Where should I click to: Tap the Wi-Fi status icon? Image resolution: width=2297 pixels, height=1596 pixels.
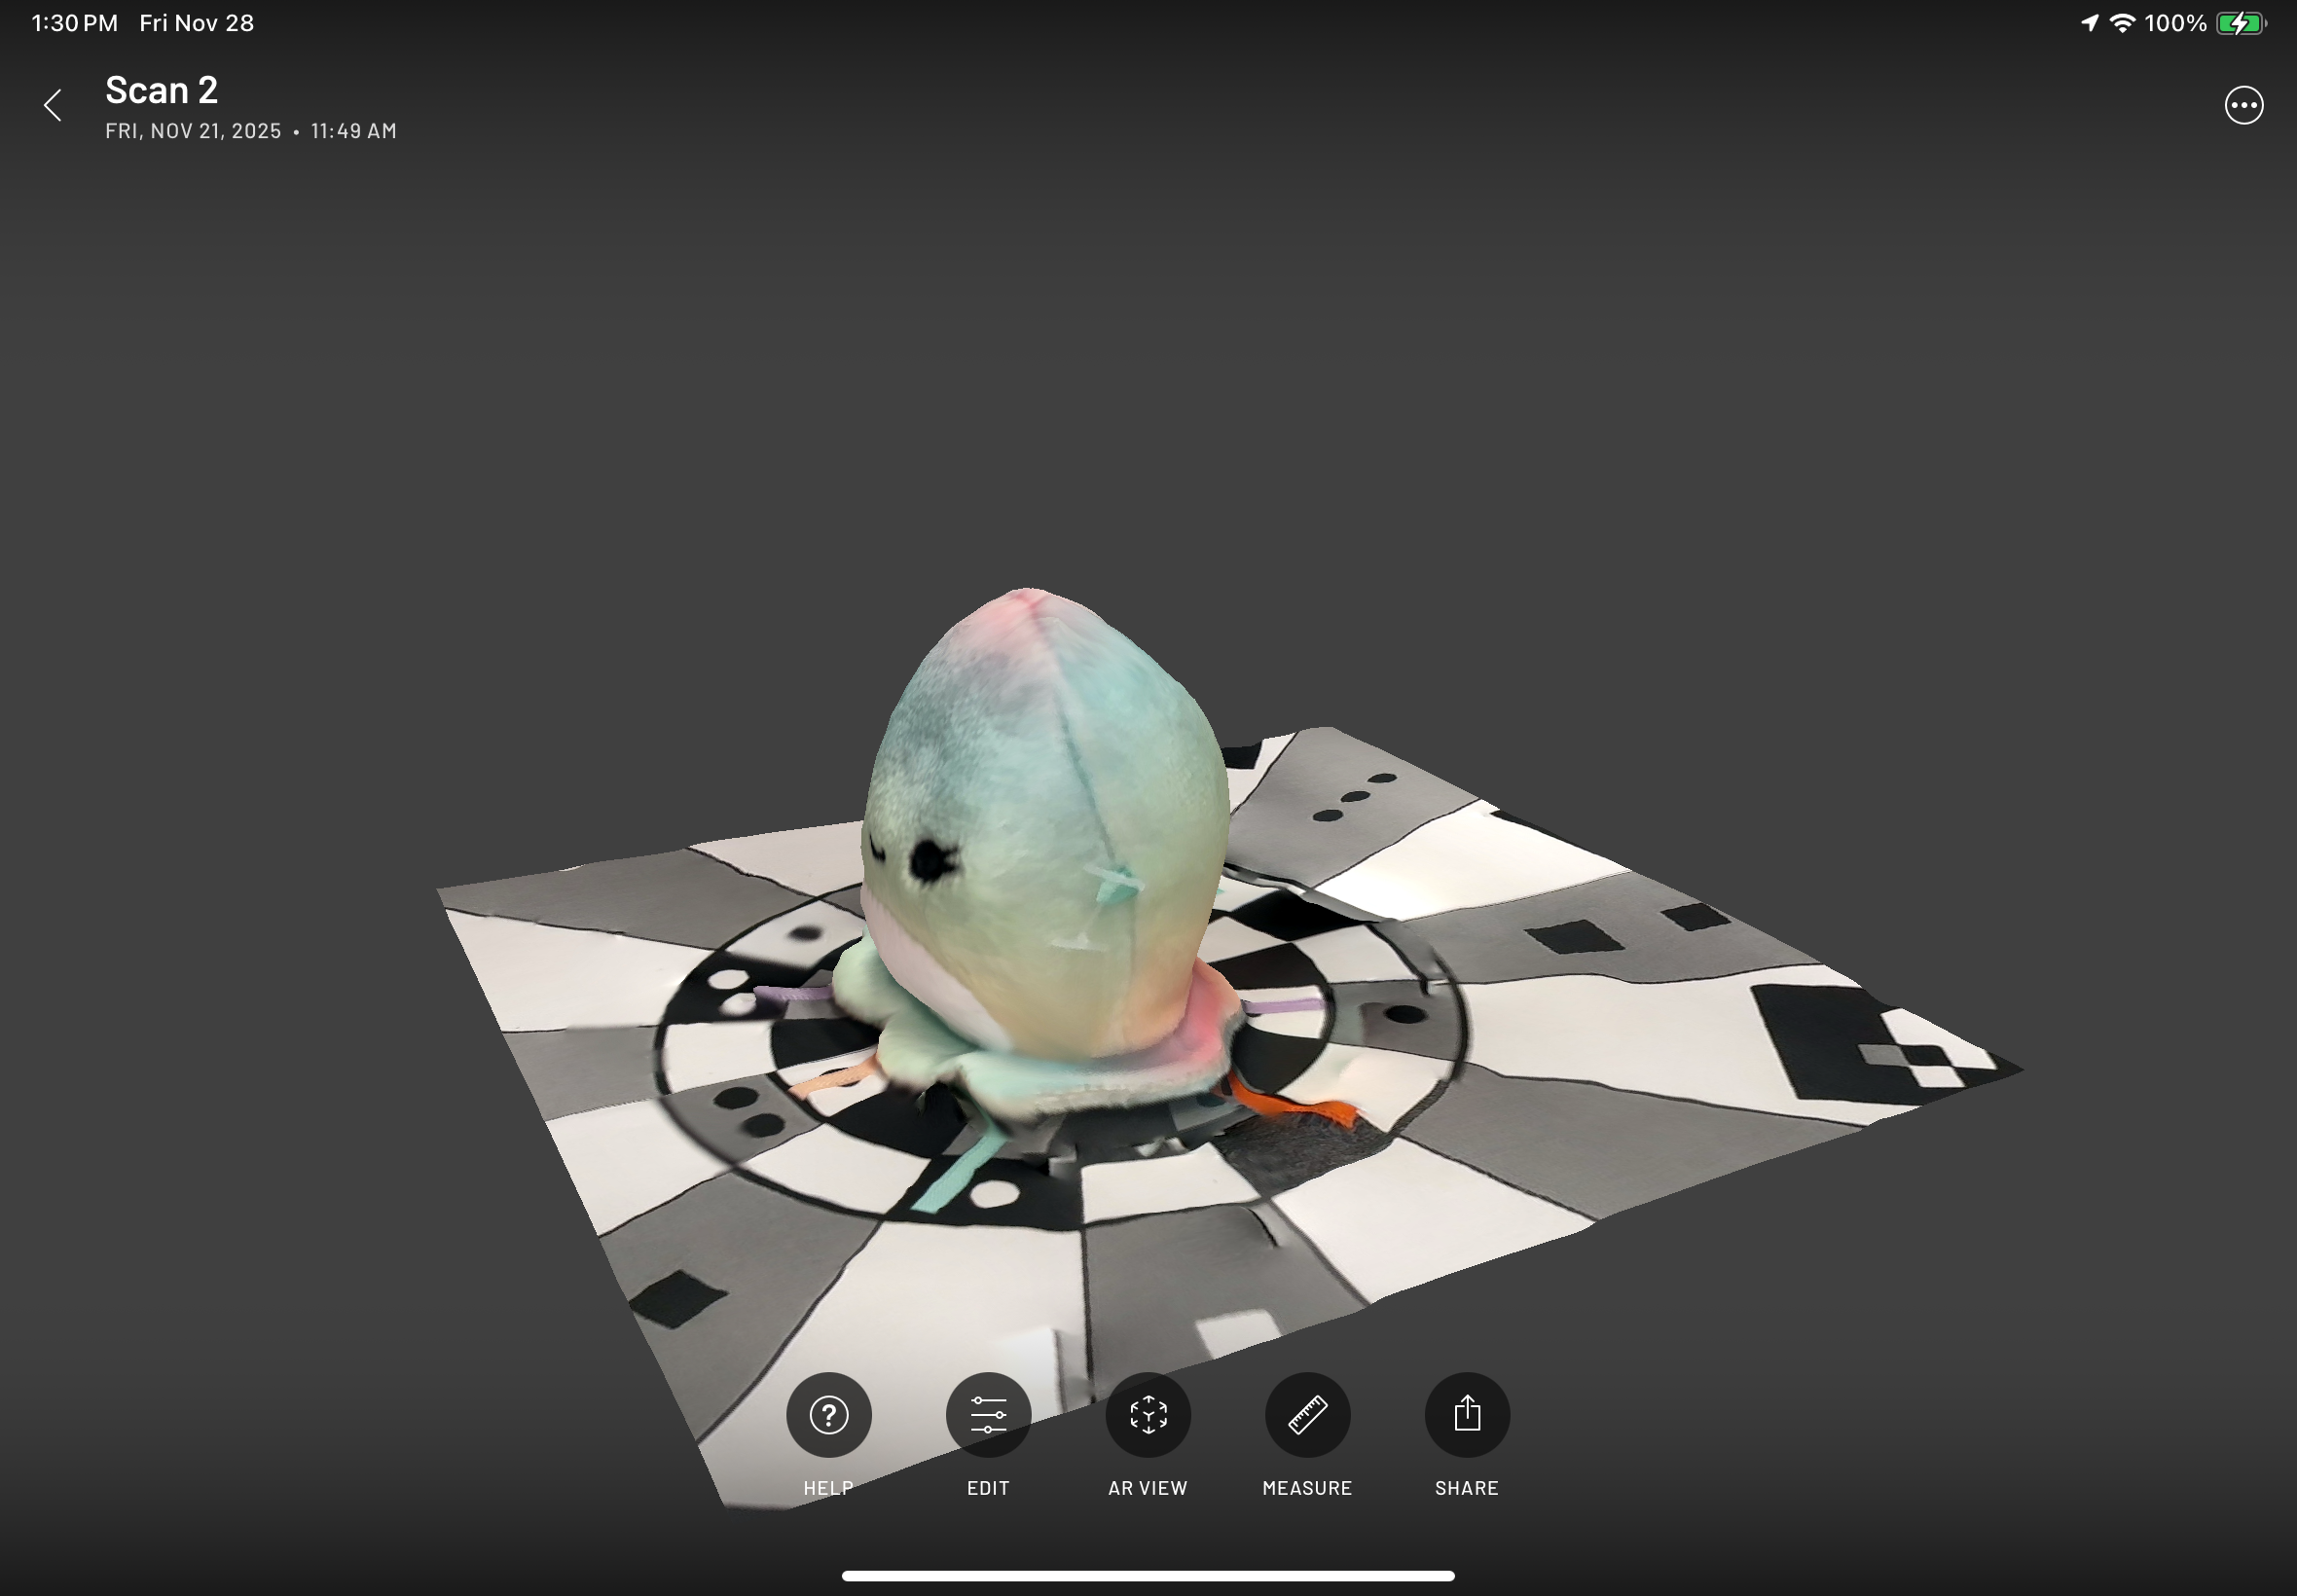2122,23
